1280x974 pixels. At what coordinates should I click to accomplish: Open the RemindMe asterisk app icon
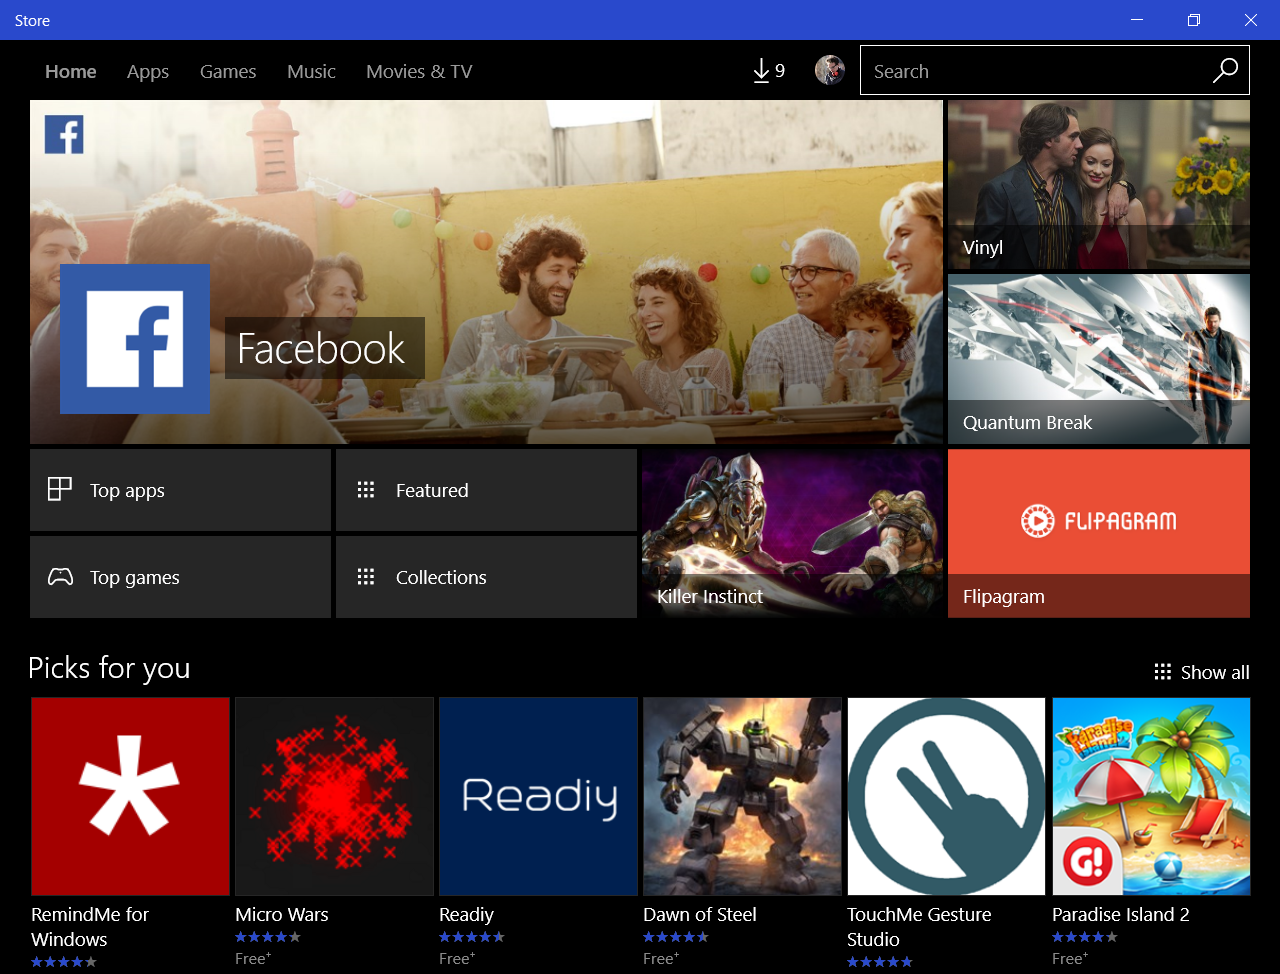(x=130, y=796)
